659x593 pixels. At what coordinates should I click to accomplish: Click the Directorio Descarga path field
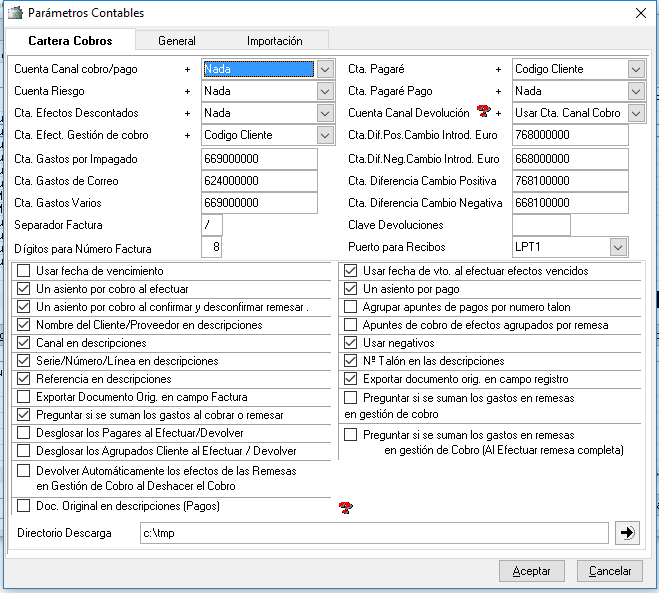[x=374, y=533]
